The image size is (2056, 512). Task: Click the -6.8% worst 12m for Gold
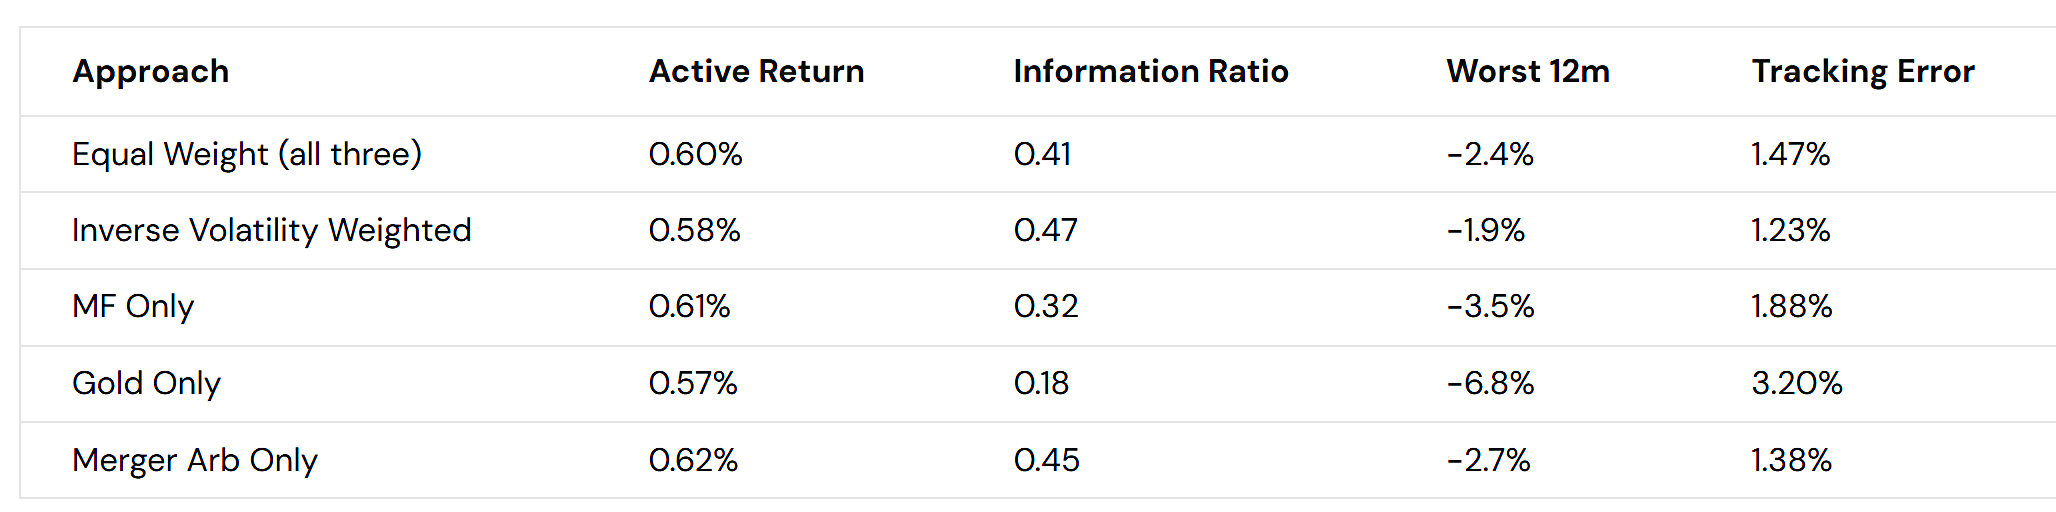pyautogui.click(x=1490, y=383)
